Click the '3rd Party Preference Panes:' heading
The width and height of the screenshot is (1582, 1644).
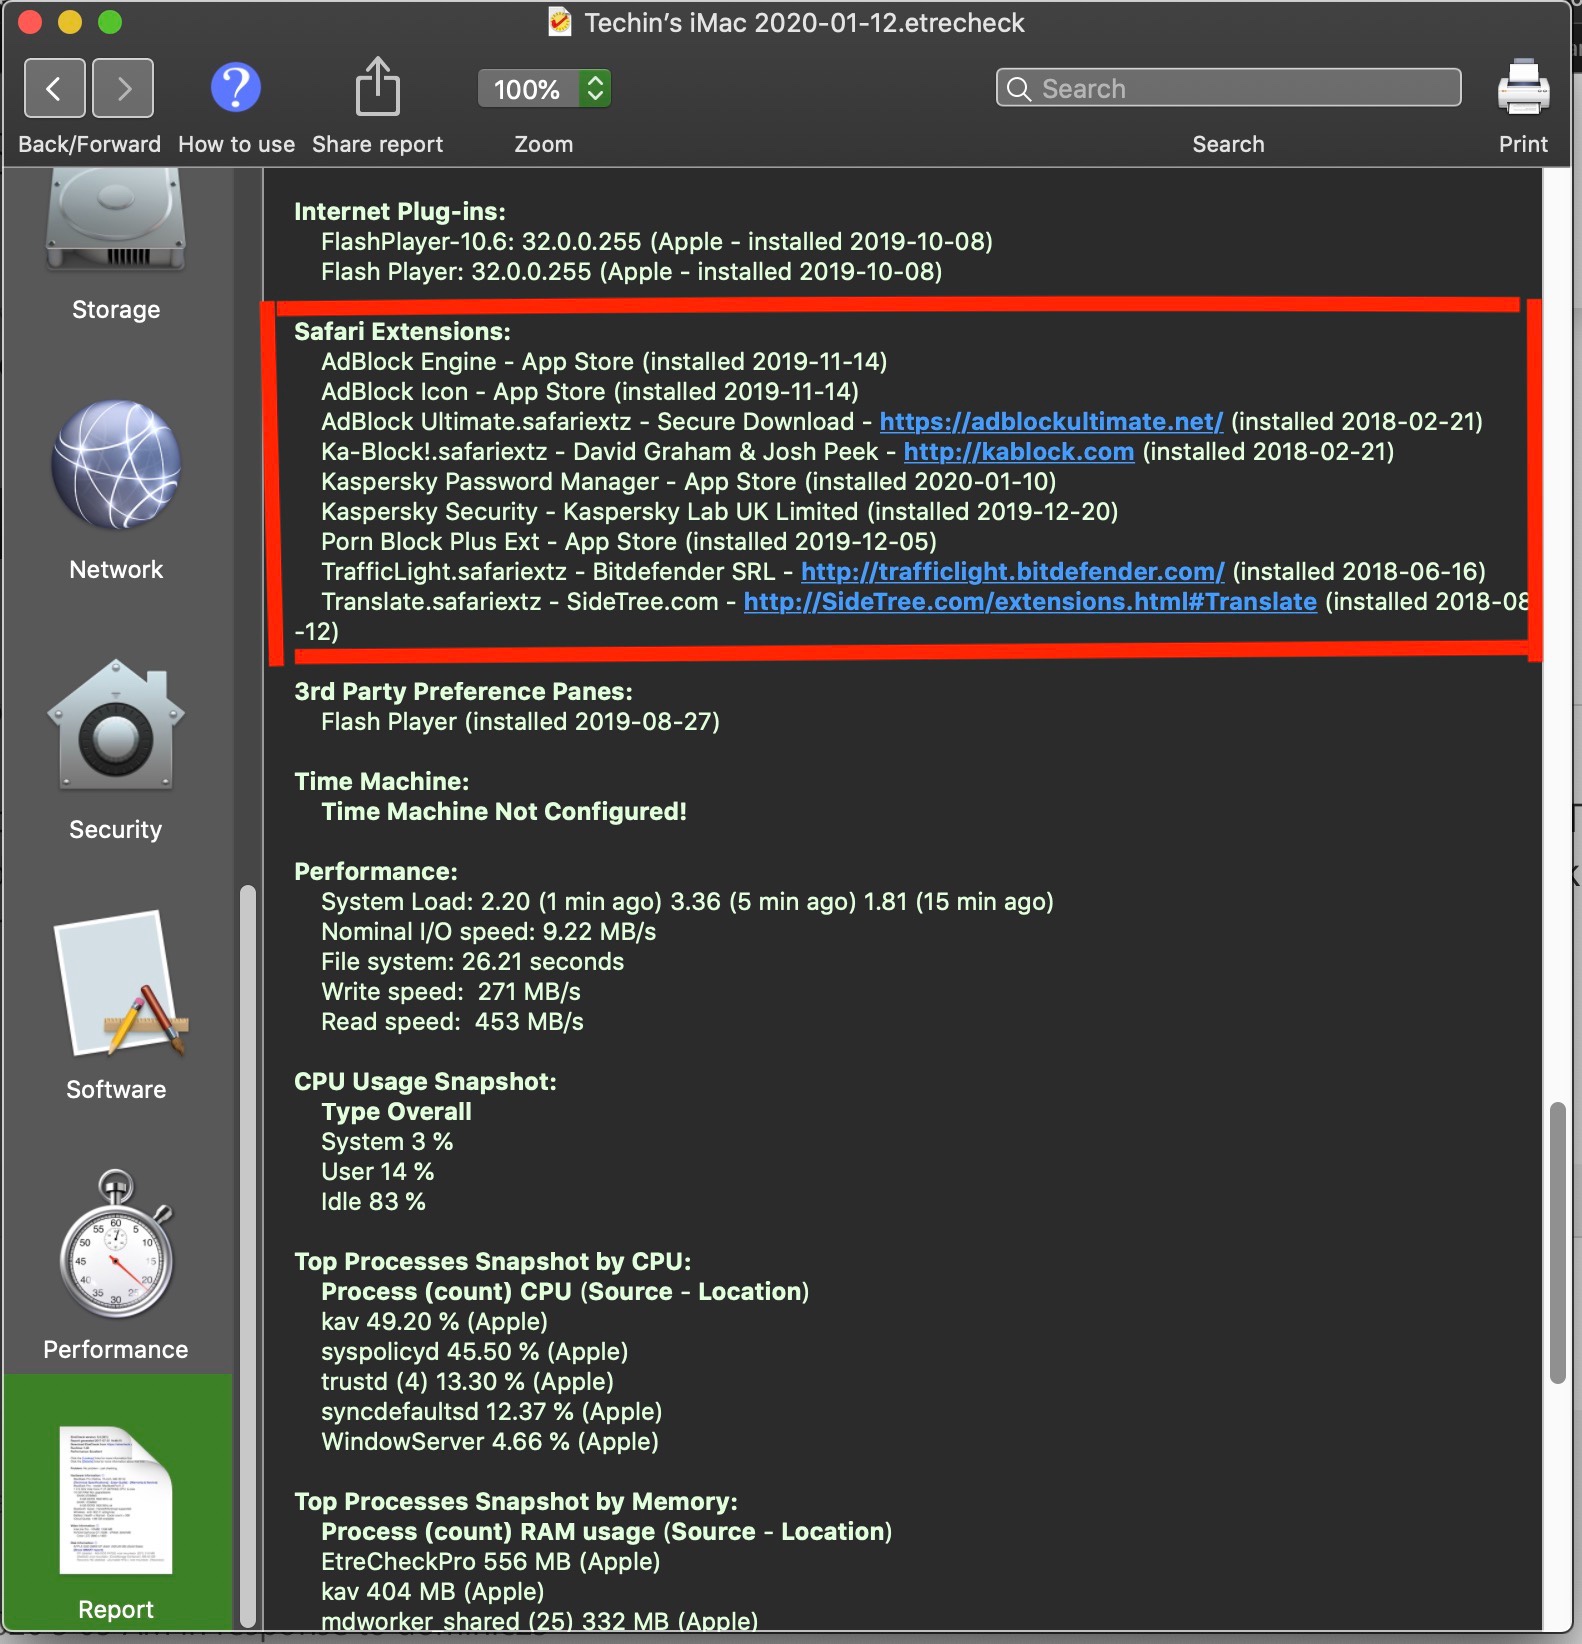click(x=463, y=692)
